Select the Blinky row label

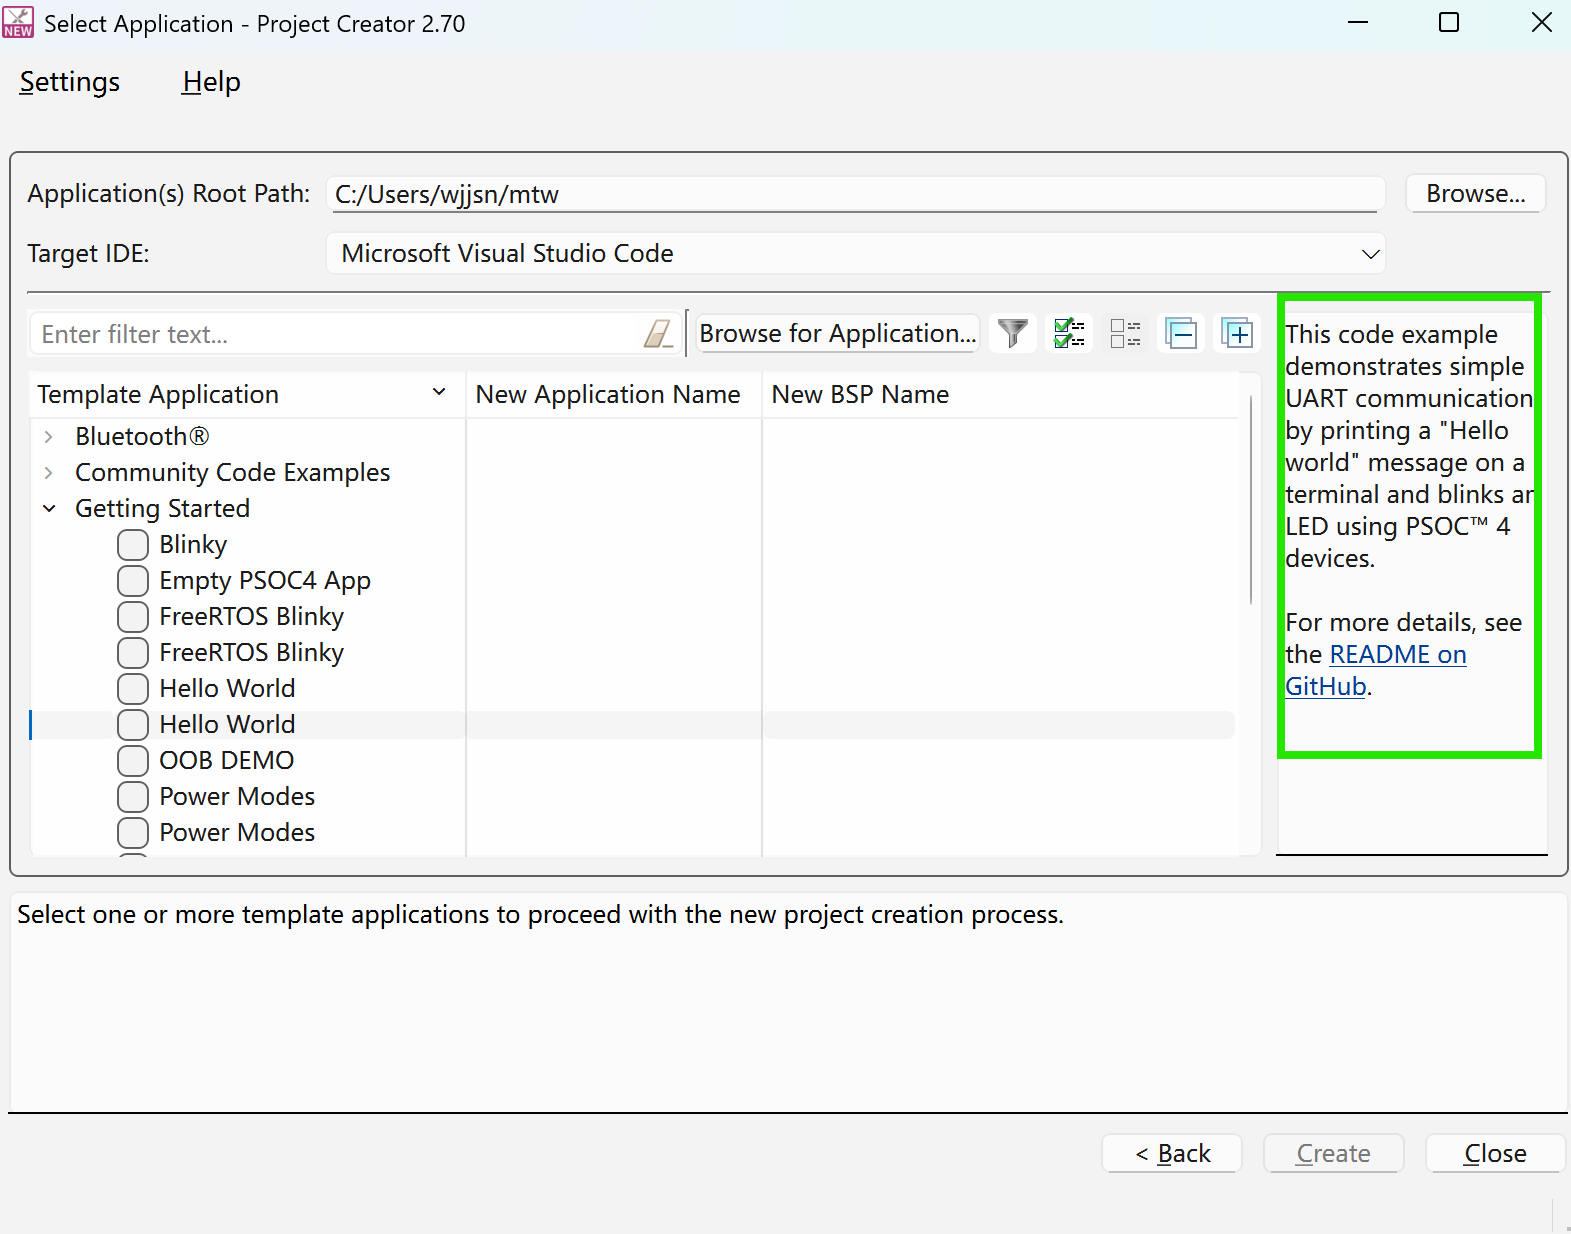click(193, 545)
